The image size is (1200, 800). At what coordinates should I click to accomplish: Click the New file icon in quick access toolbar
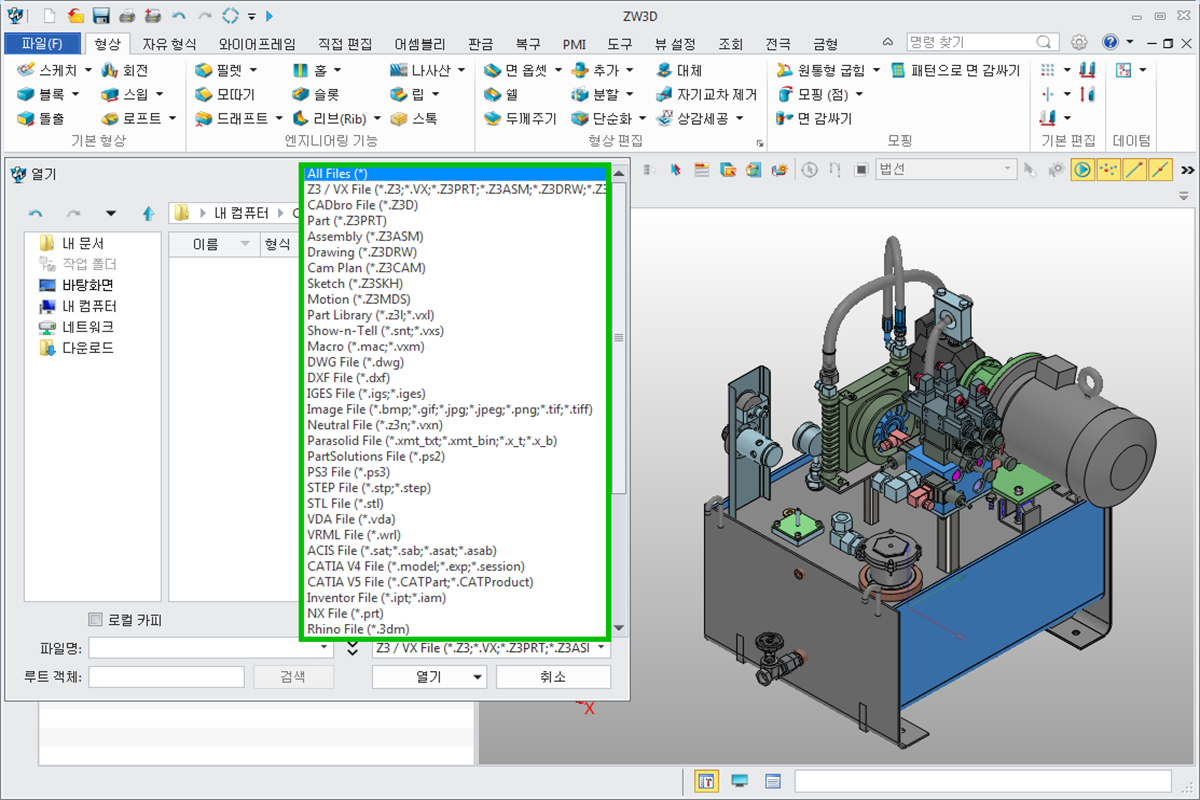49,15
